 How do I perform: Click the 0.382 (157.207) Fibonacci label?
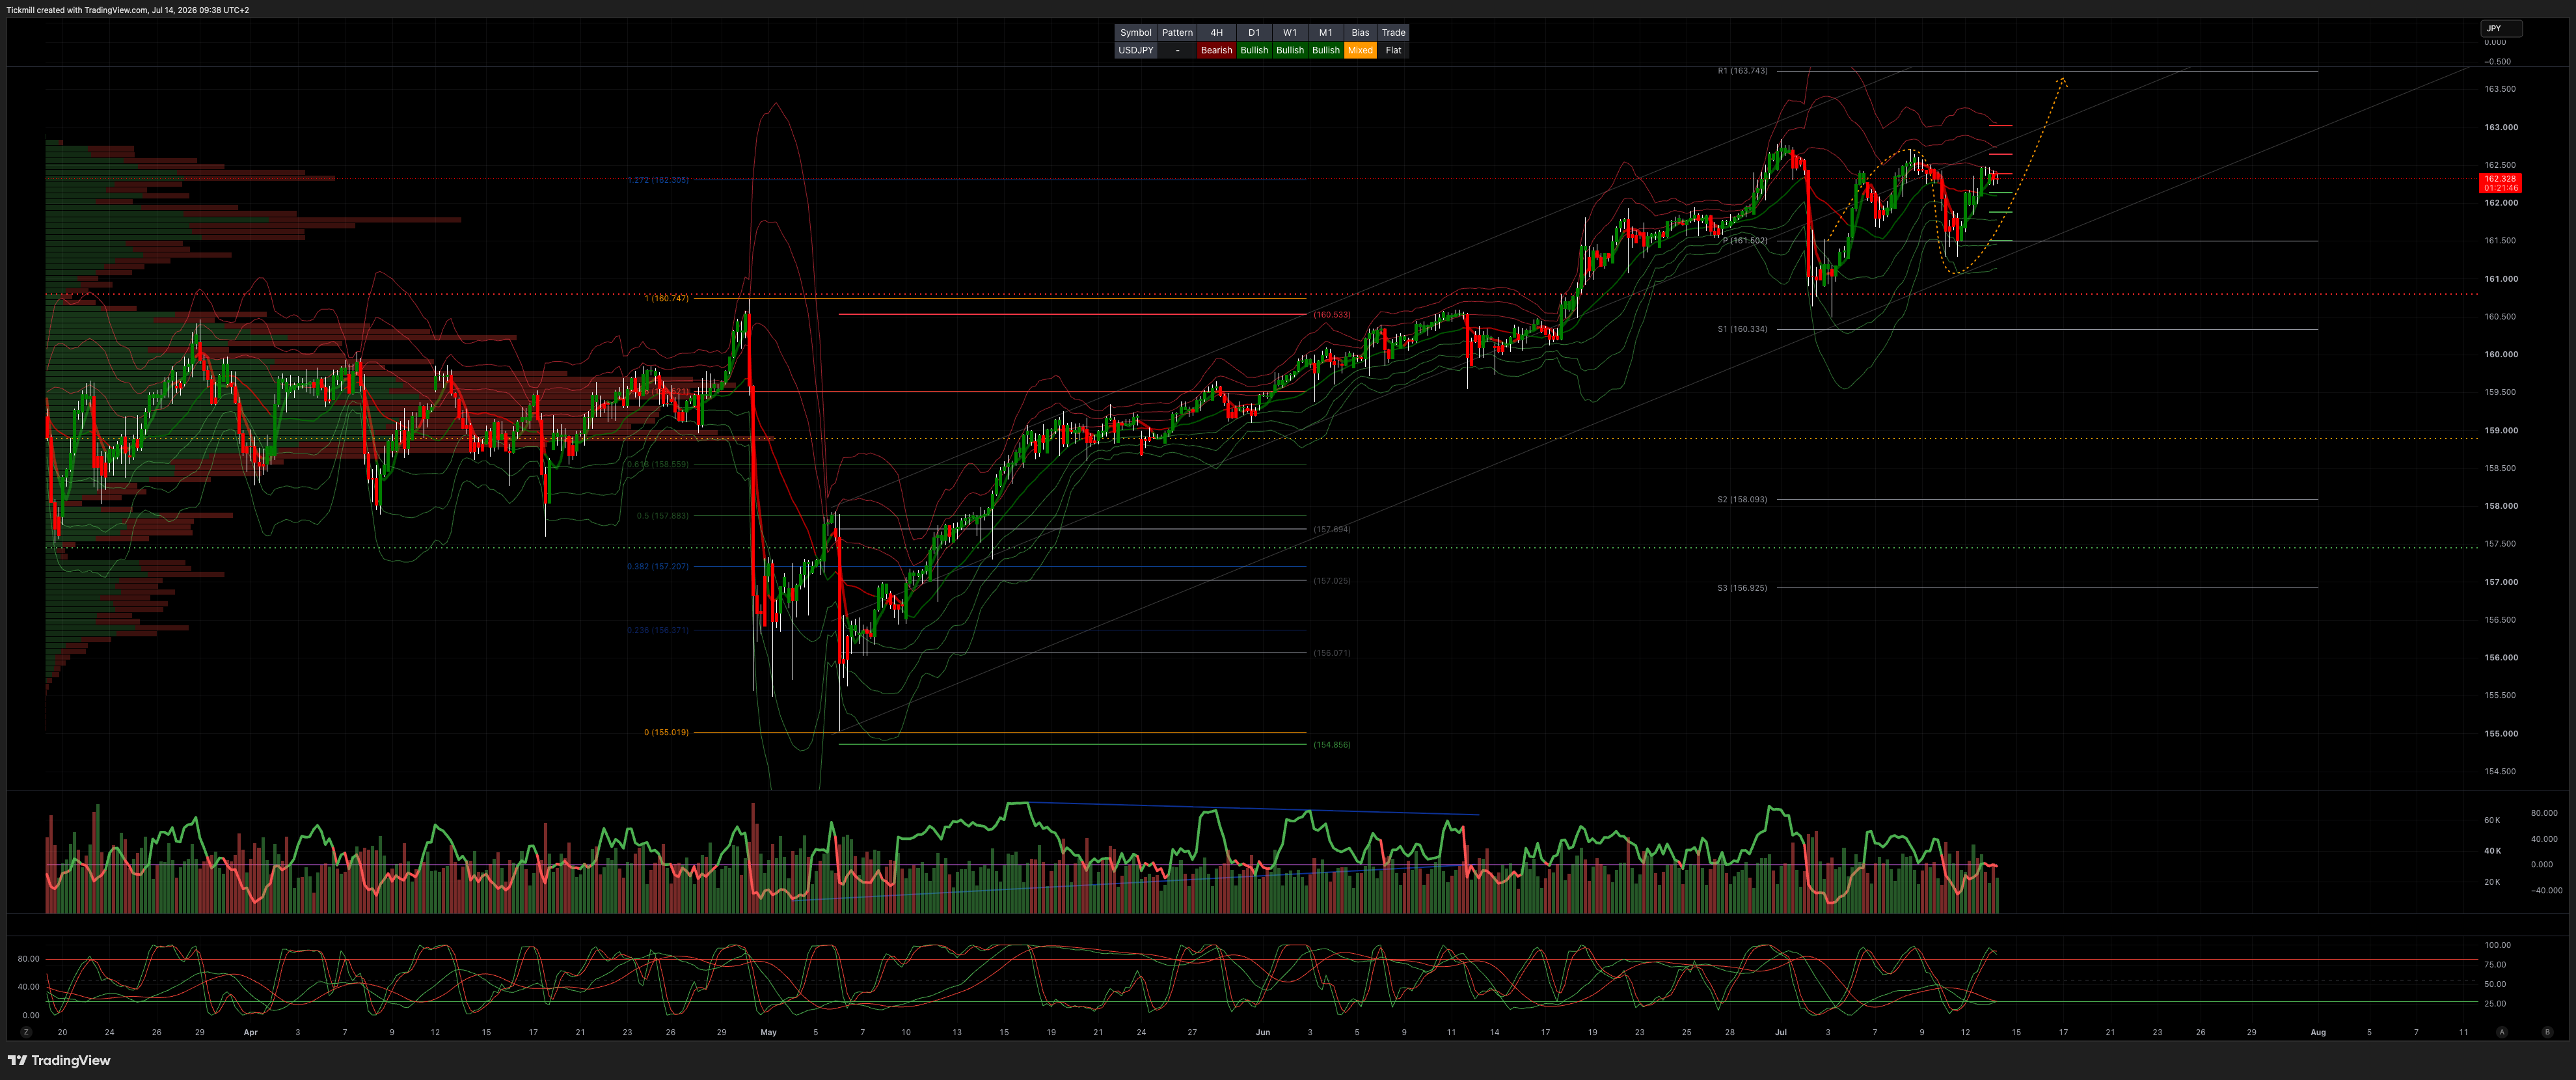[658, 566]
